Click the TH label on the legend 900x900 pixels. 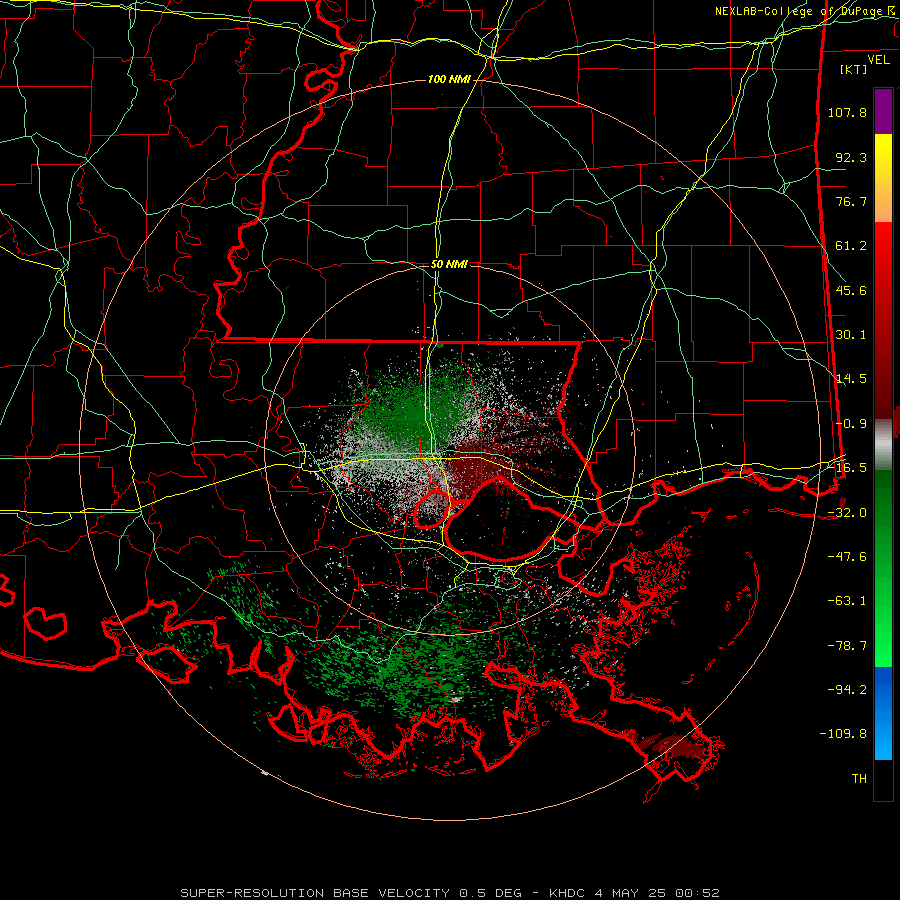[x=859, y=779]
